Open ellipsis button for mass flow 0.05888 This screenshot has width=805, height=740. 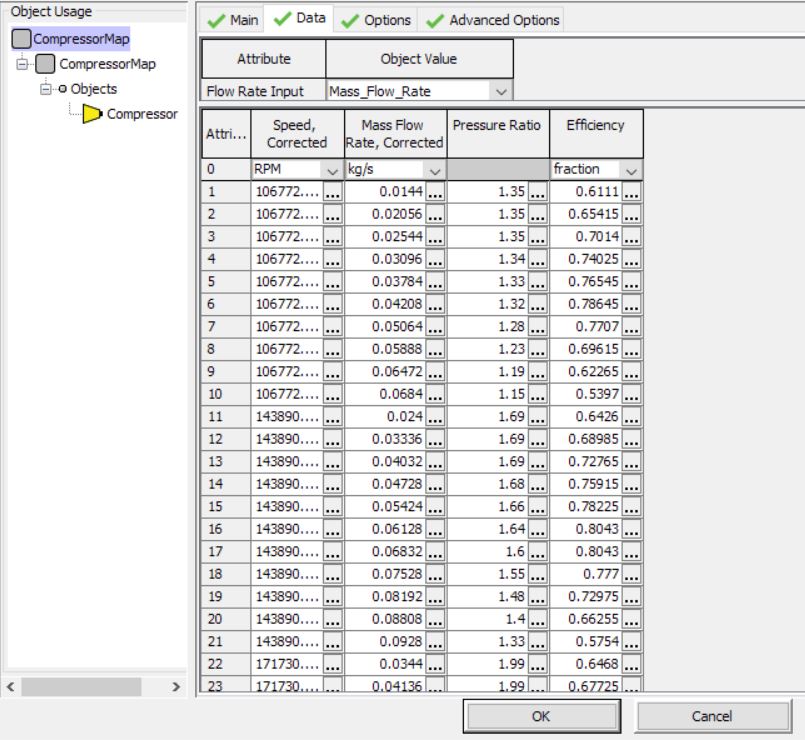[435, 350]
